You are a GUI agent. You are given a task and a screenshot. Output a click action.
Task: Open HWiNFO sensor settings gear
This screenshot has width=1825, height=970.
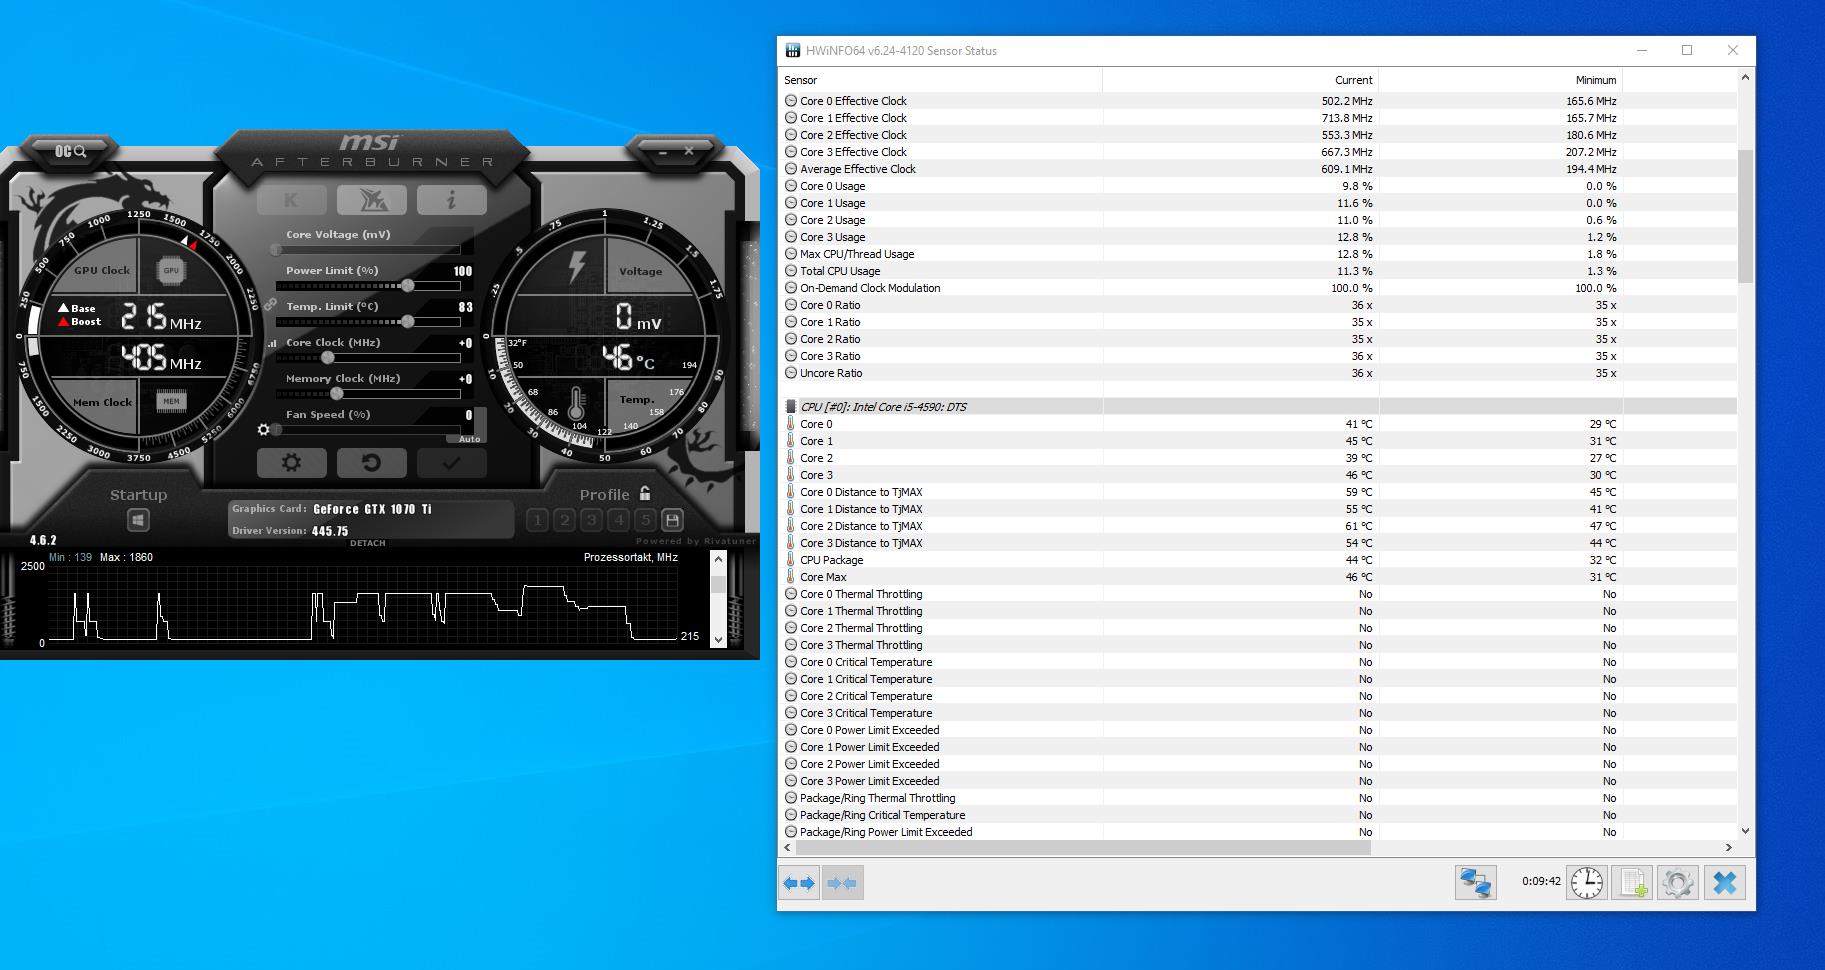coord(1678,883)
